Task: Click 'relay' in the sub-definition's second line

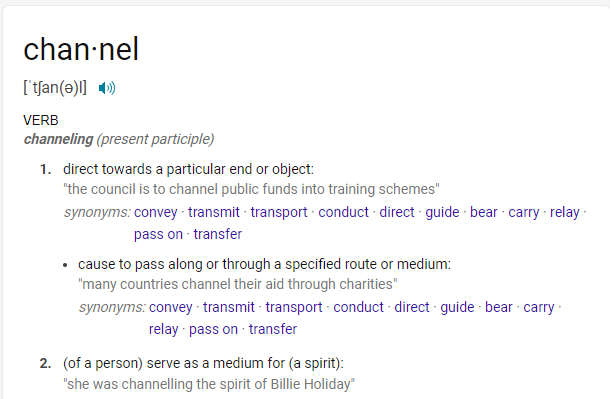Action: tap(164, 329)
